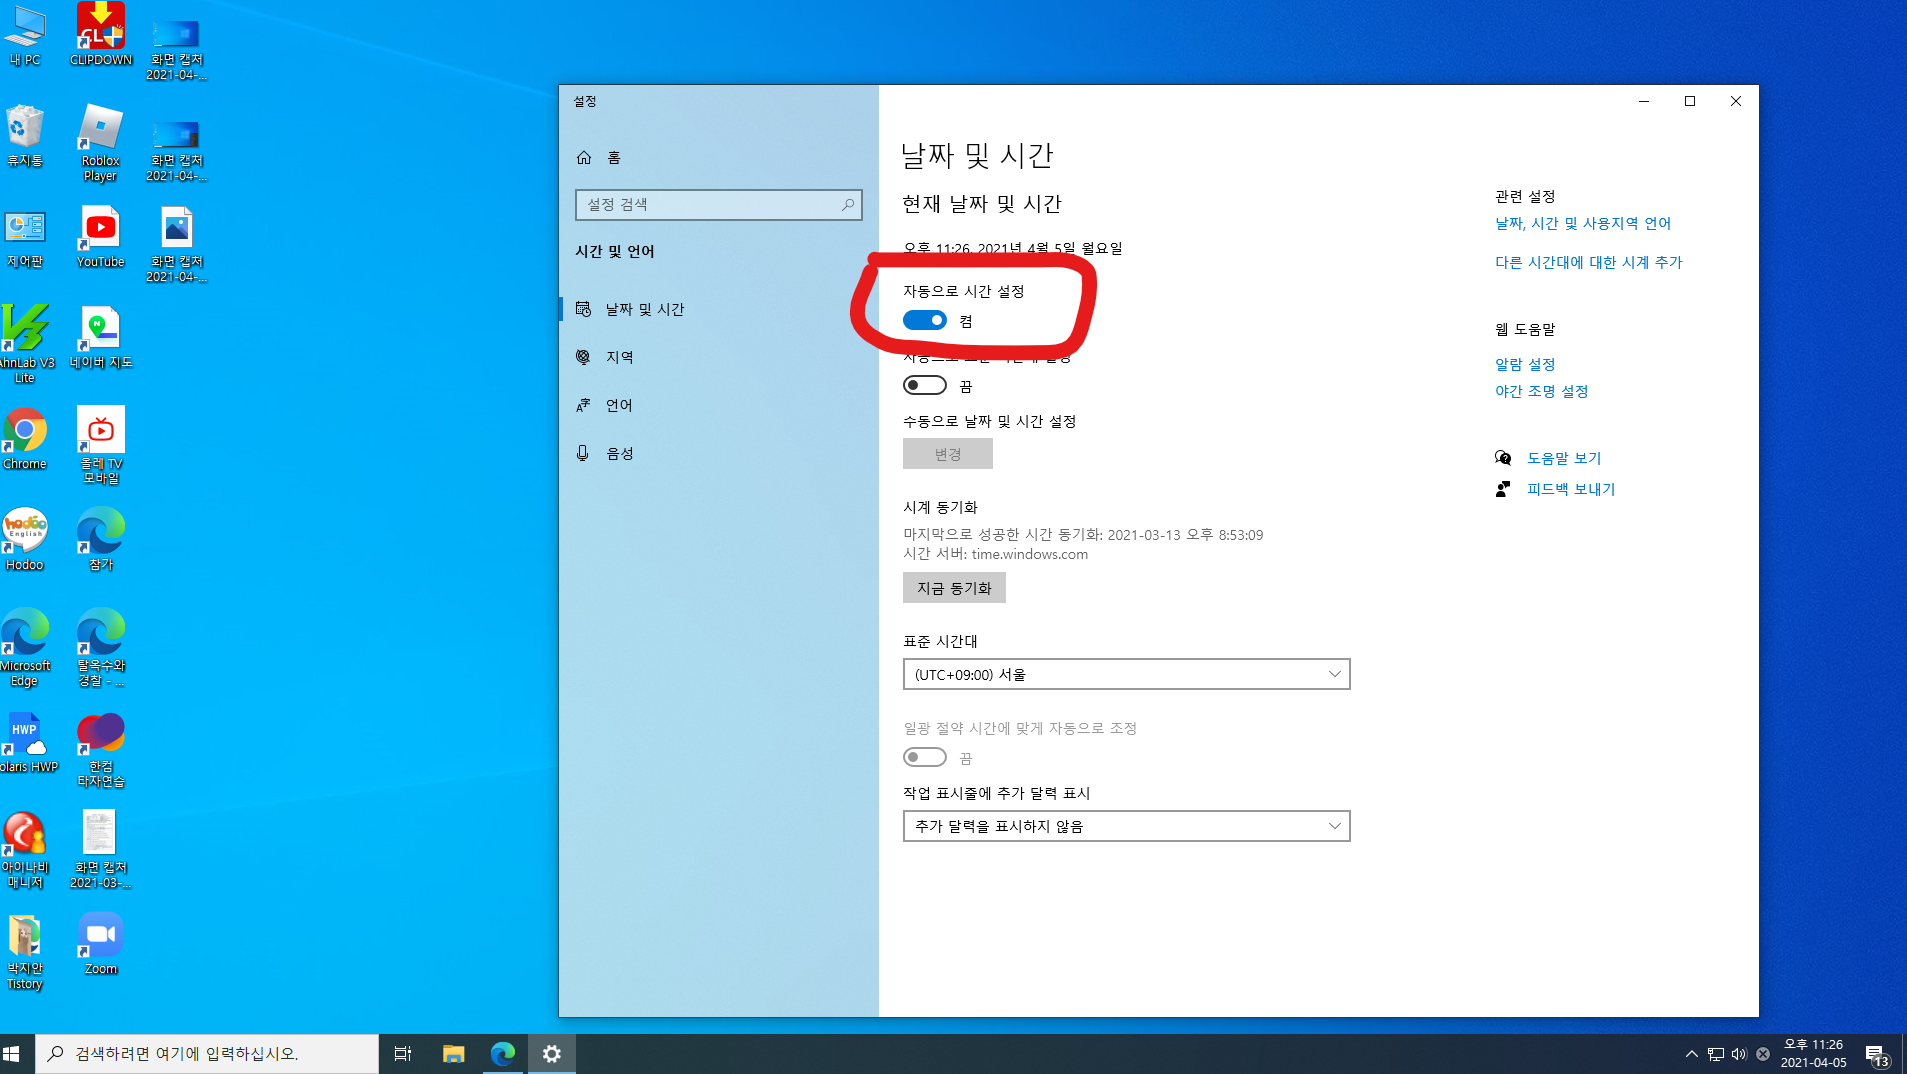Open File Explorer from the taskbar
Viewport: 1907px width, 1074px height.
[x=454, y=1053]
